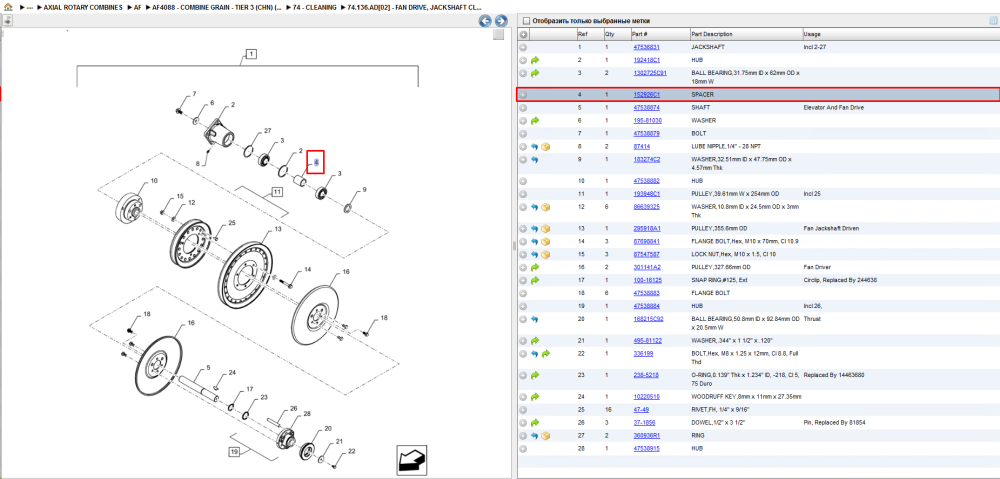
Task: Open the AF breadcrumb item
Action: tap(138, 7)
